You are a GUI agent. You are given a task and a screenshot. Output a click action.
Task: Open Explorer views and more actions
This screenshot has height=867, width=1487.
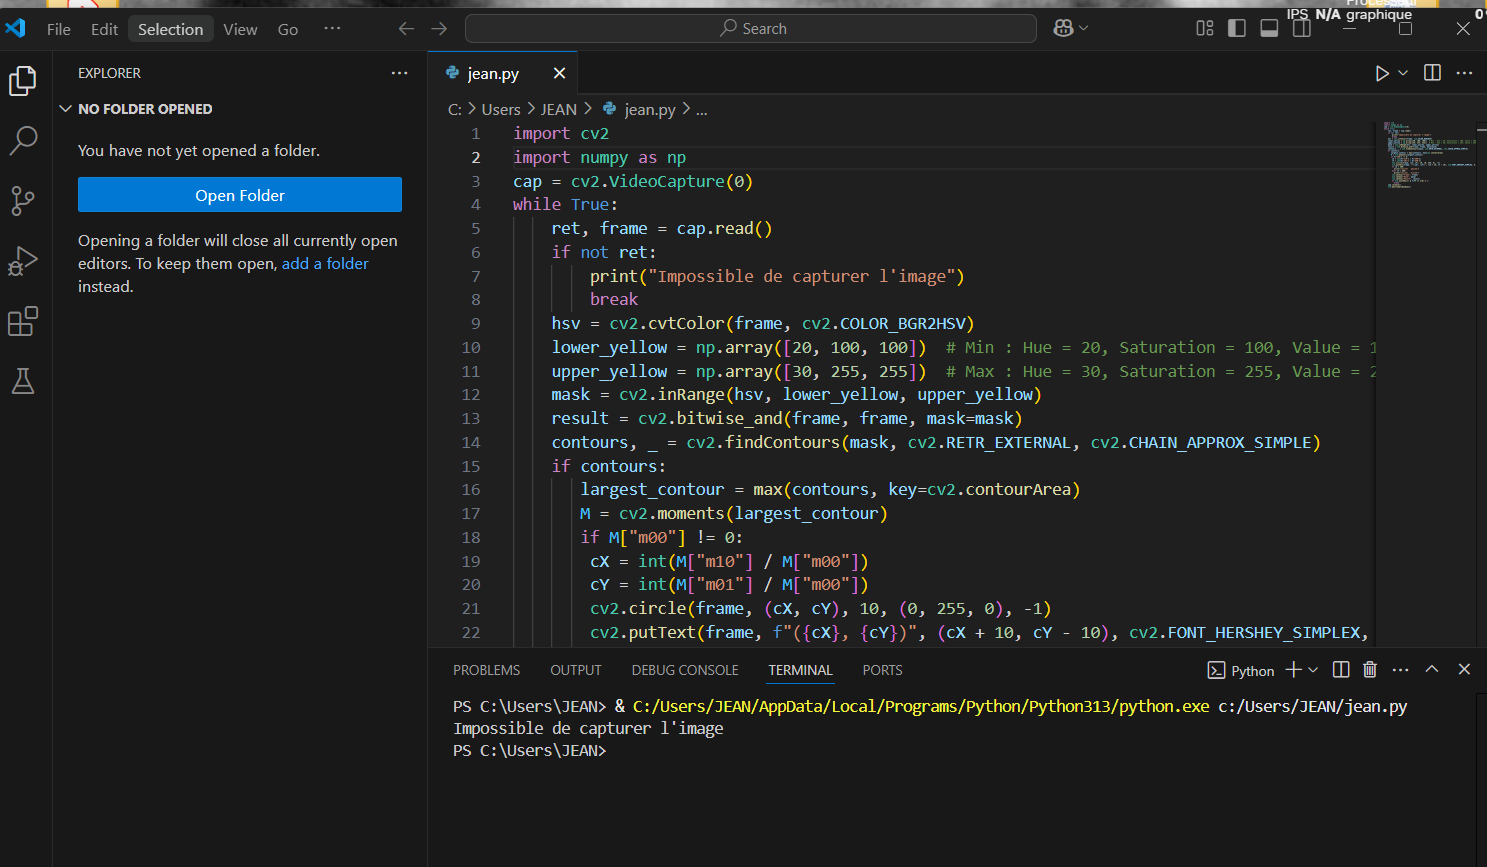coord(400,73)
